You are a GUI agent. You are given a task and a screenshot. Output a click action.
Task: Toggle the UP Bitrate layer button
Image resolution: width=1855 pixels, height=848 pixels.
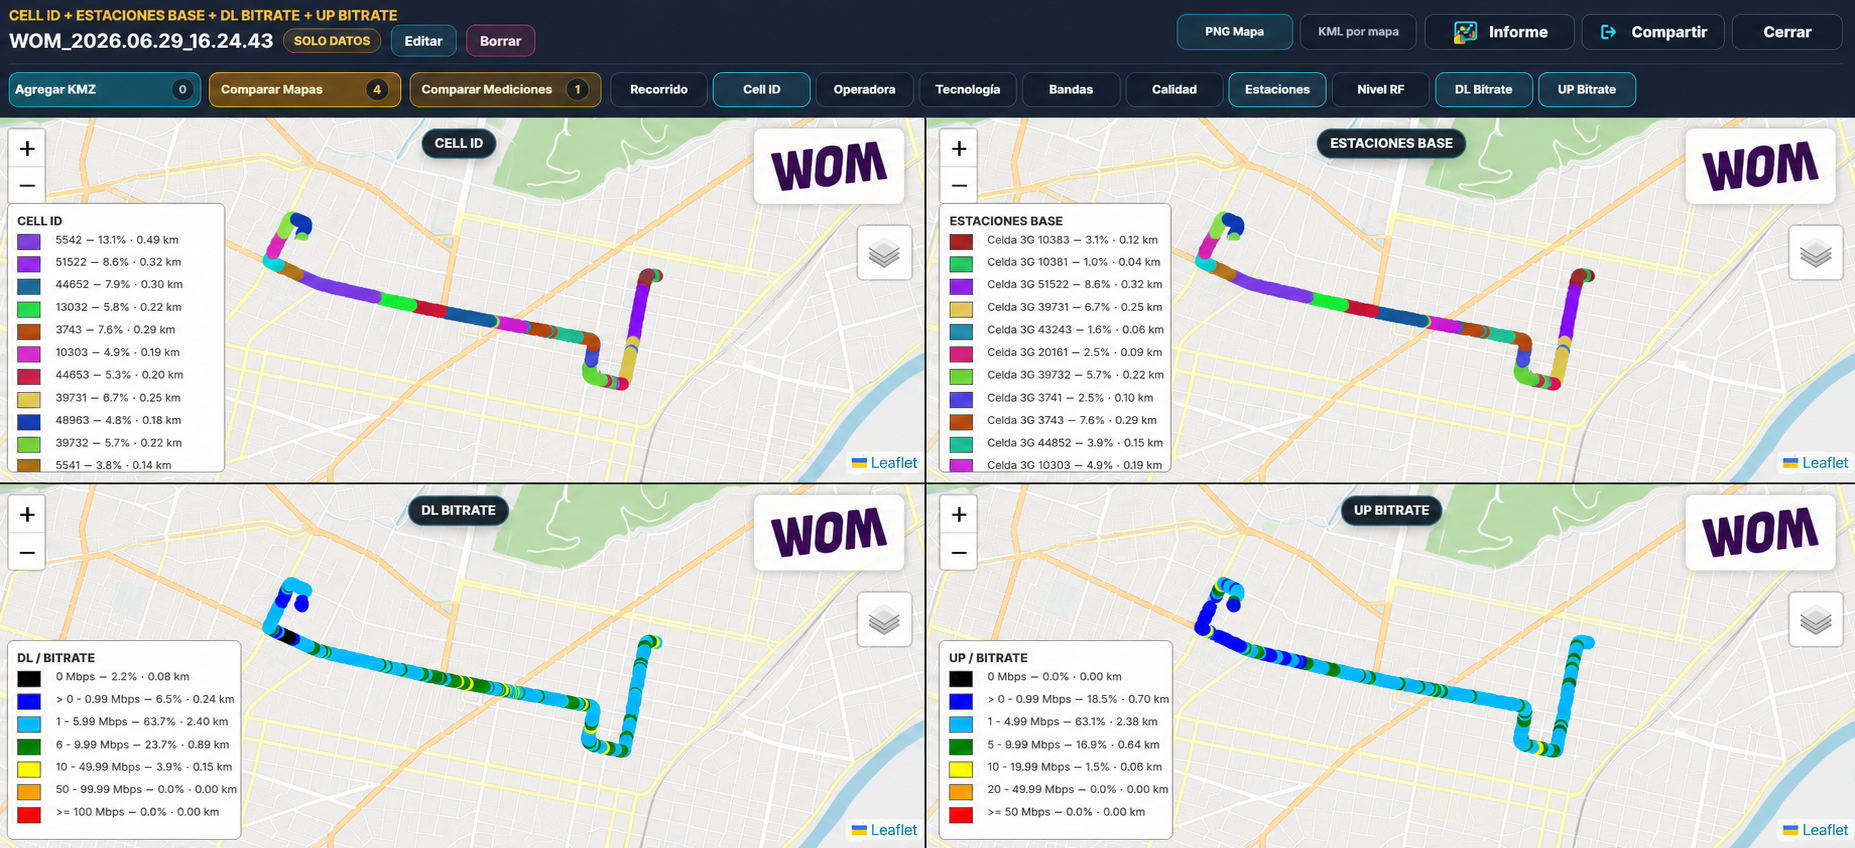(x=1586, y=89)
